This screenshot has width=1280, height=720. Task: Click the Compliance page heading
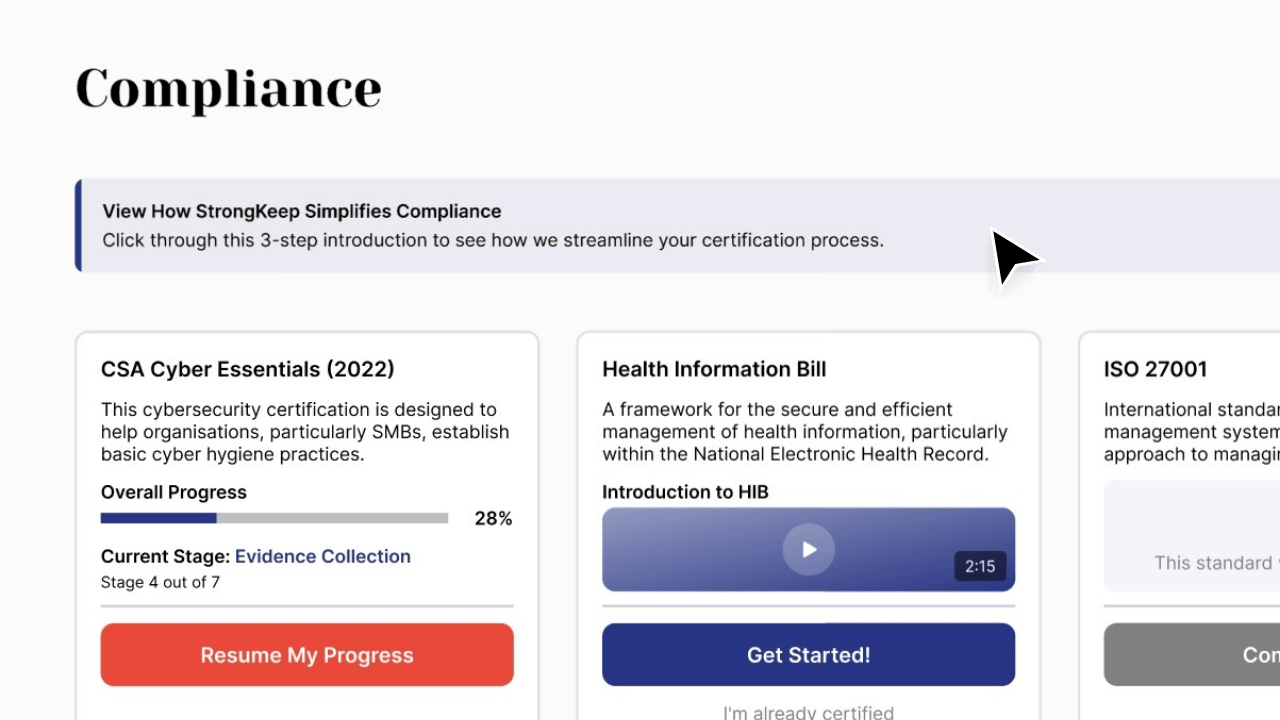point(228,89)
